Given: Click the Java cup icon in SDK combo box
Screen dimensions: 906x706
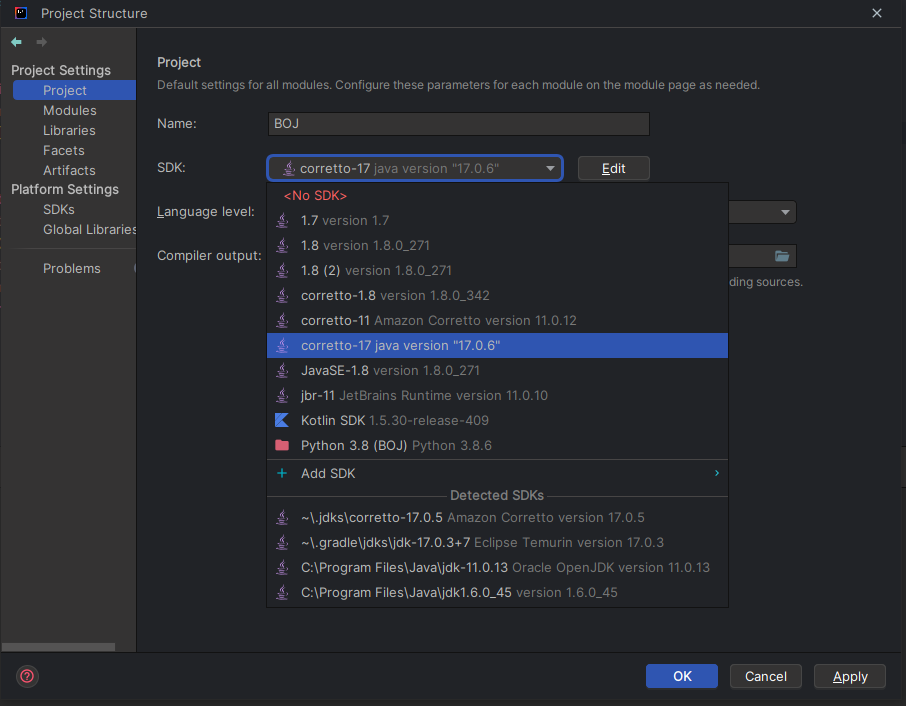Looking at the screenshot, I should [x=288, y=168].
